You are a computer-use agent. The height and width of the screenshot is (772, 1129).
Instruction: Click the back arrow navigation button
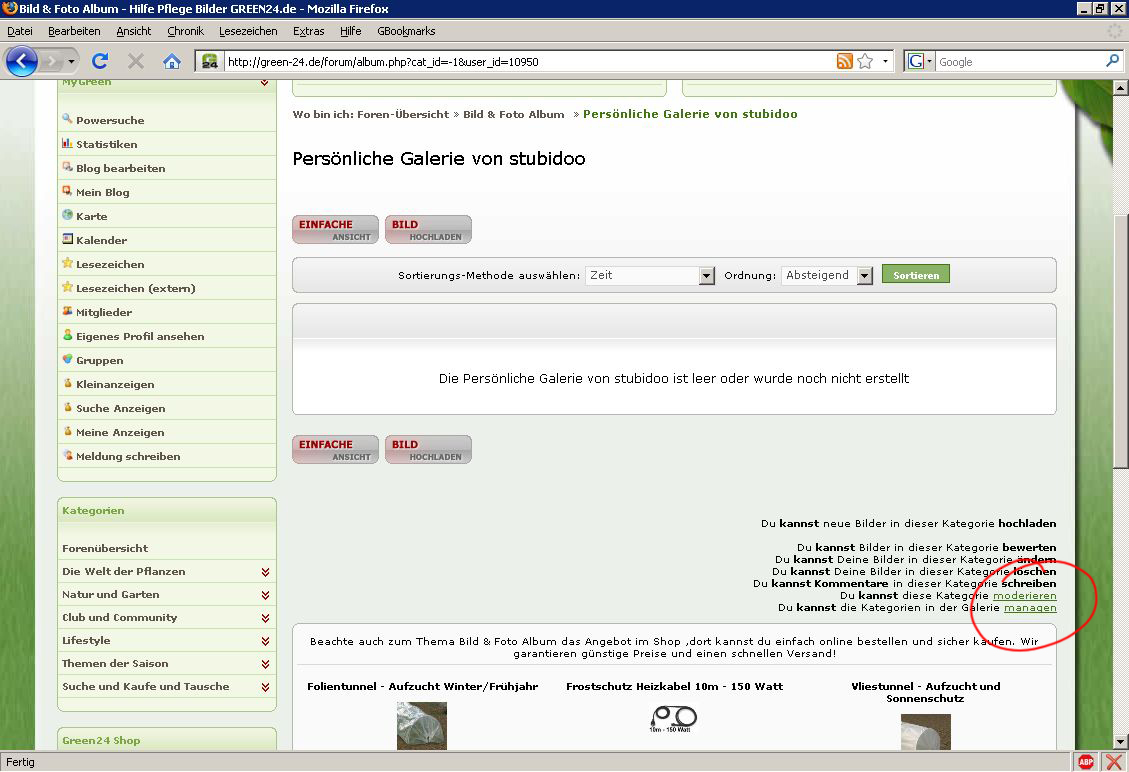(23, 61)
